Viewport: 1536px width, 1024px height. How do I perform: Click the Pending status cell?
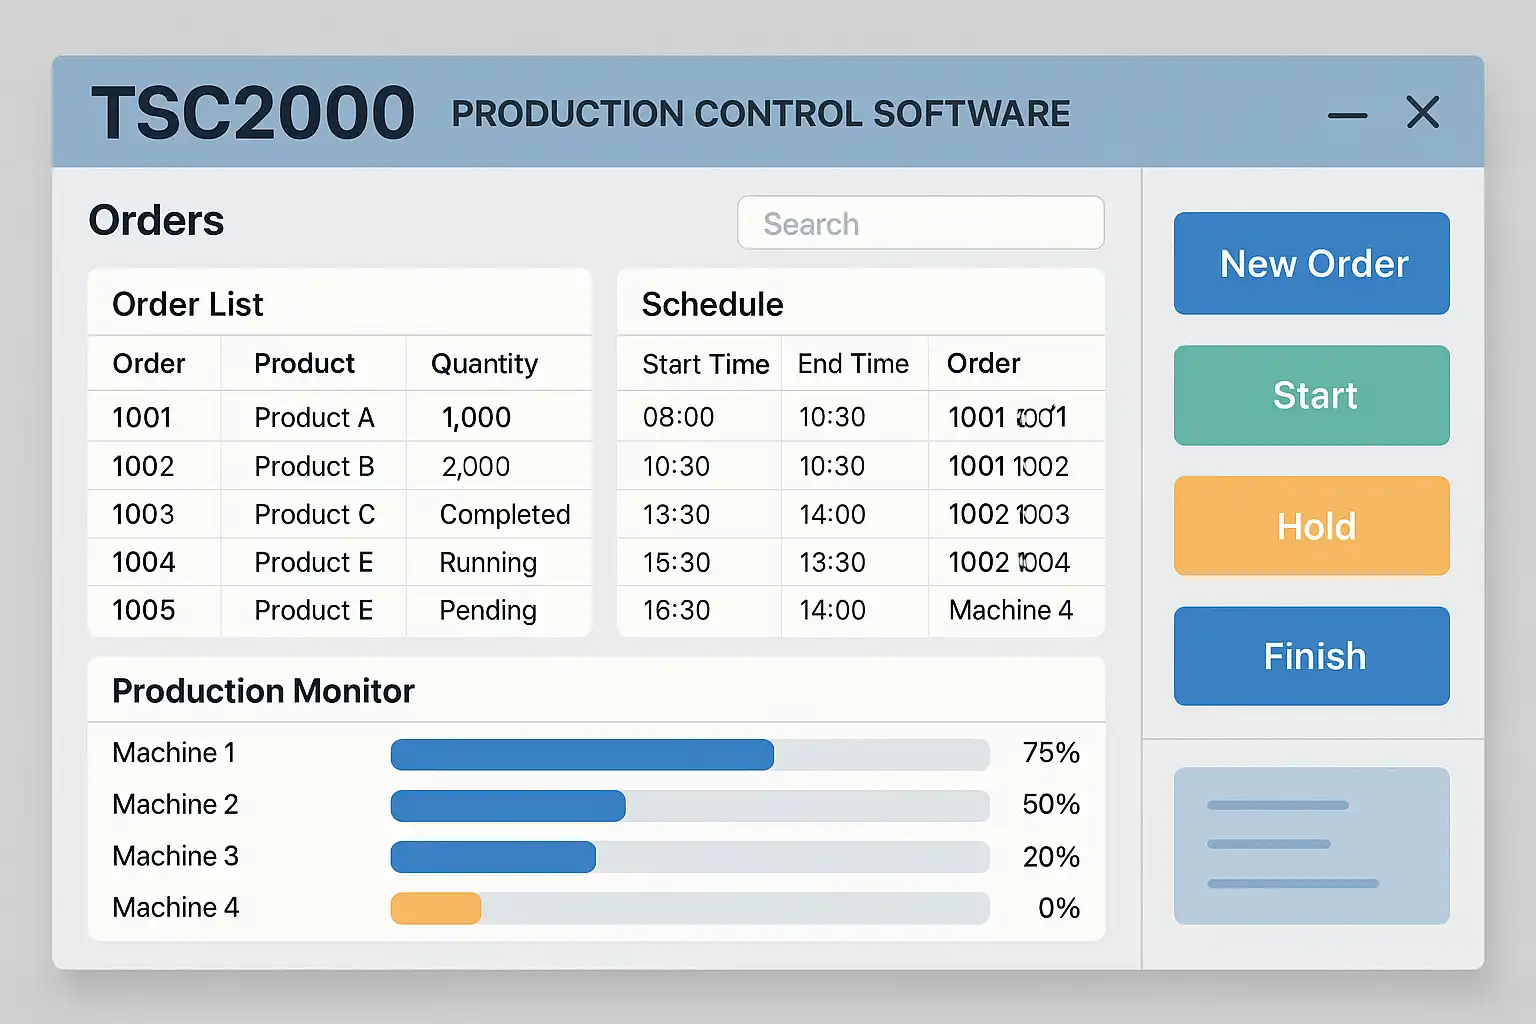pyautogui.click(x=488, y=611)
